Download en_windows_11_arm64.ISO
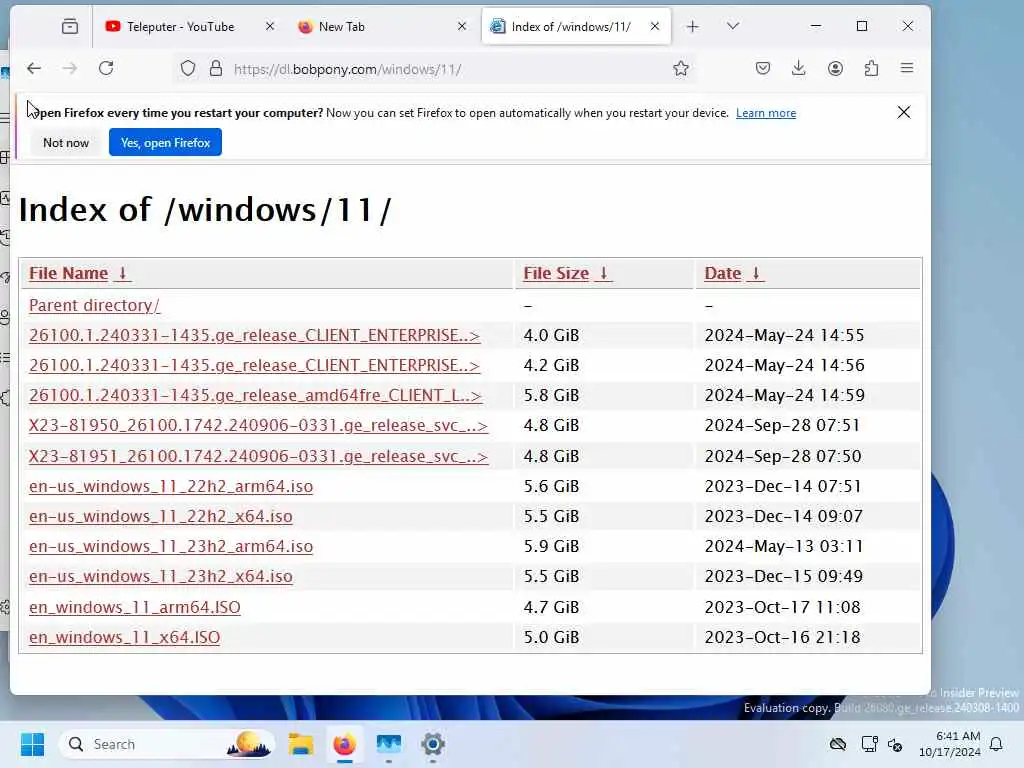 (x=135, y=607)
